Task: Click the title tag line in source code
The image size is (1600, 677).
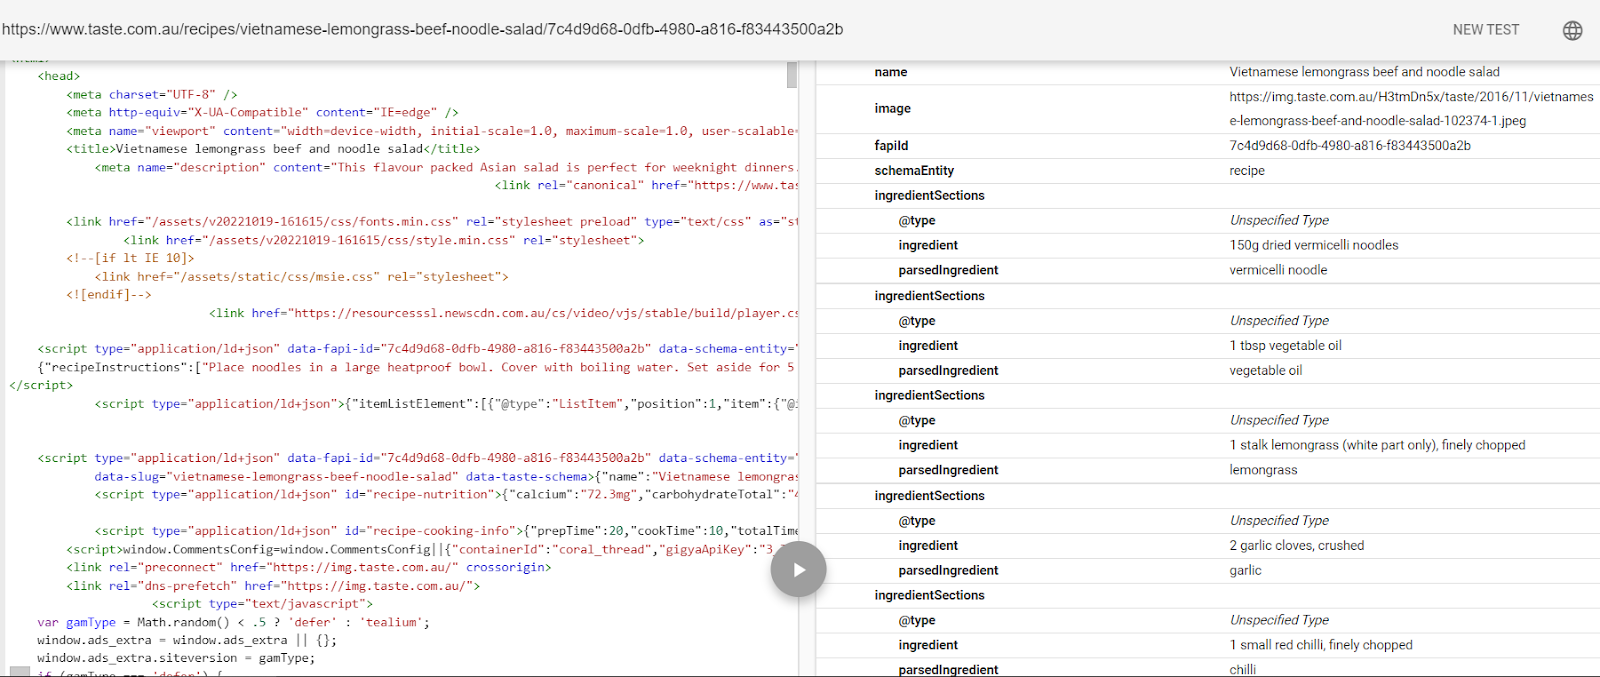Action: (x=273, y=149)
